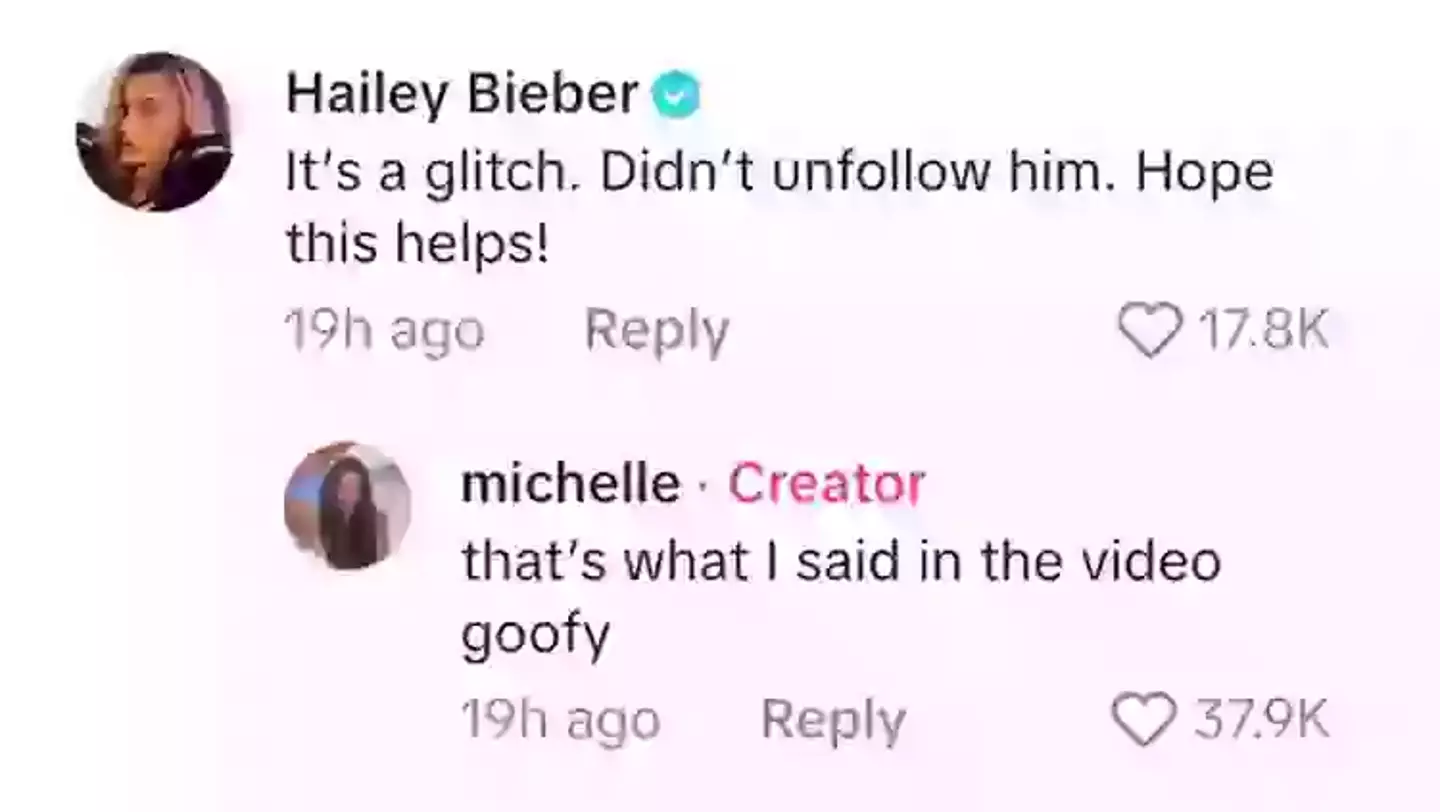
Task: Like Hailey Bieber's comment with the heart icon
Action: pos(1147,331)
